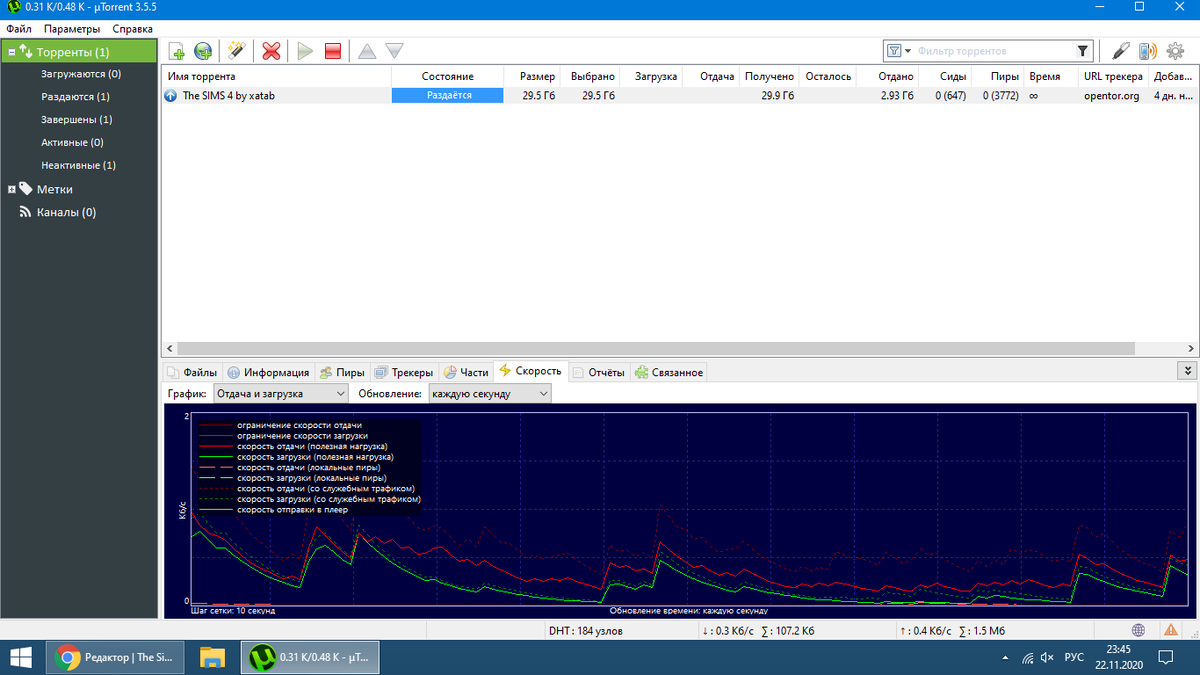Switch to the µTorrent taskbar button
The height and width of the screenshot is (675, 1200).
point(310,657)
